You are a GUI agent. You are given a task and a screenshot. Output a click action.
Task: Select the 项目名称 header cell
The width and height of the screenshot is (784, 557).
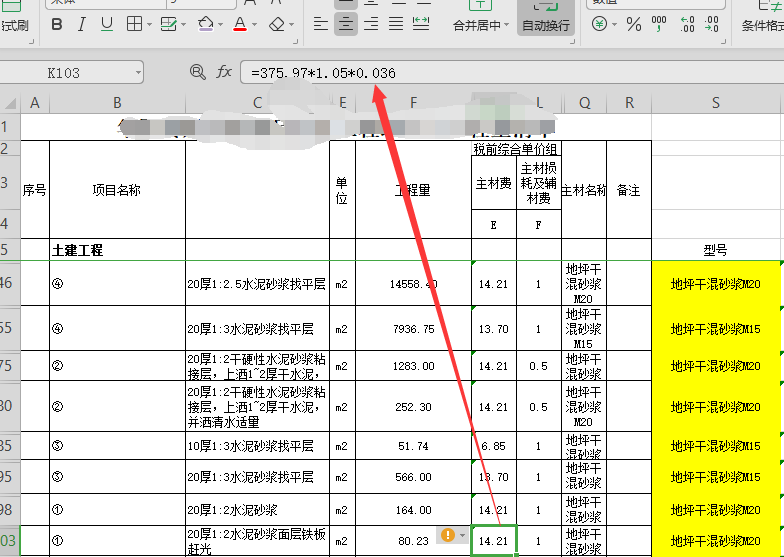[117, 190]
